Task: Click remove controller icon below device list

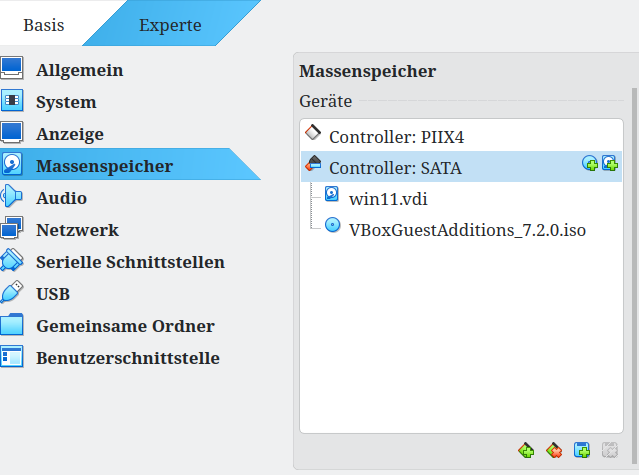Action: point(554,451)
